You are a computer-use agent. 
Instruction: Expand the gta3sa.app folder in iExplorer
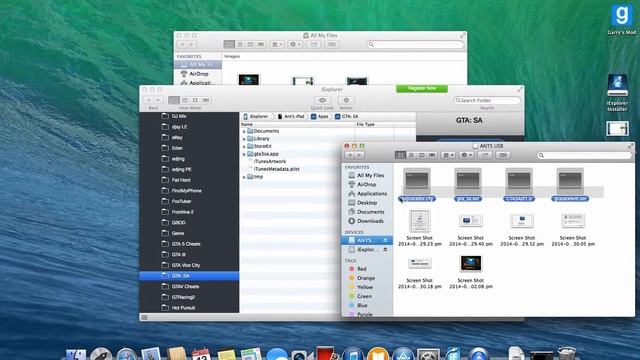(244, 154)
